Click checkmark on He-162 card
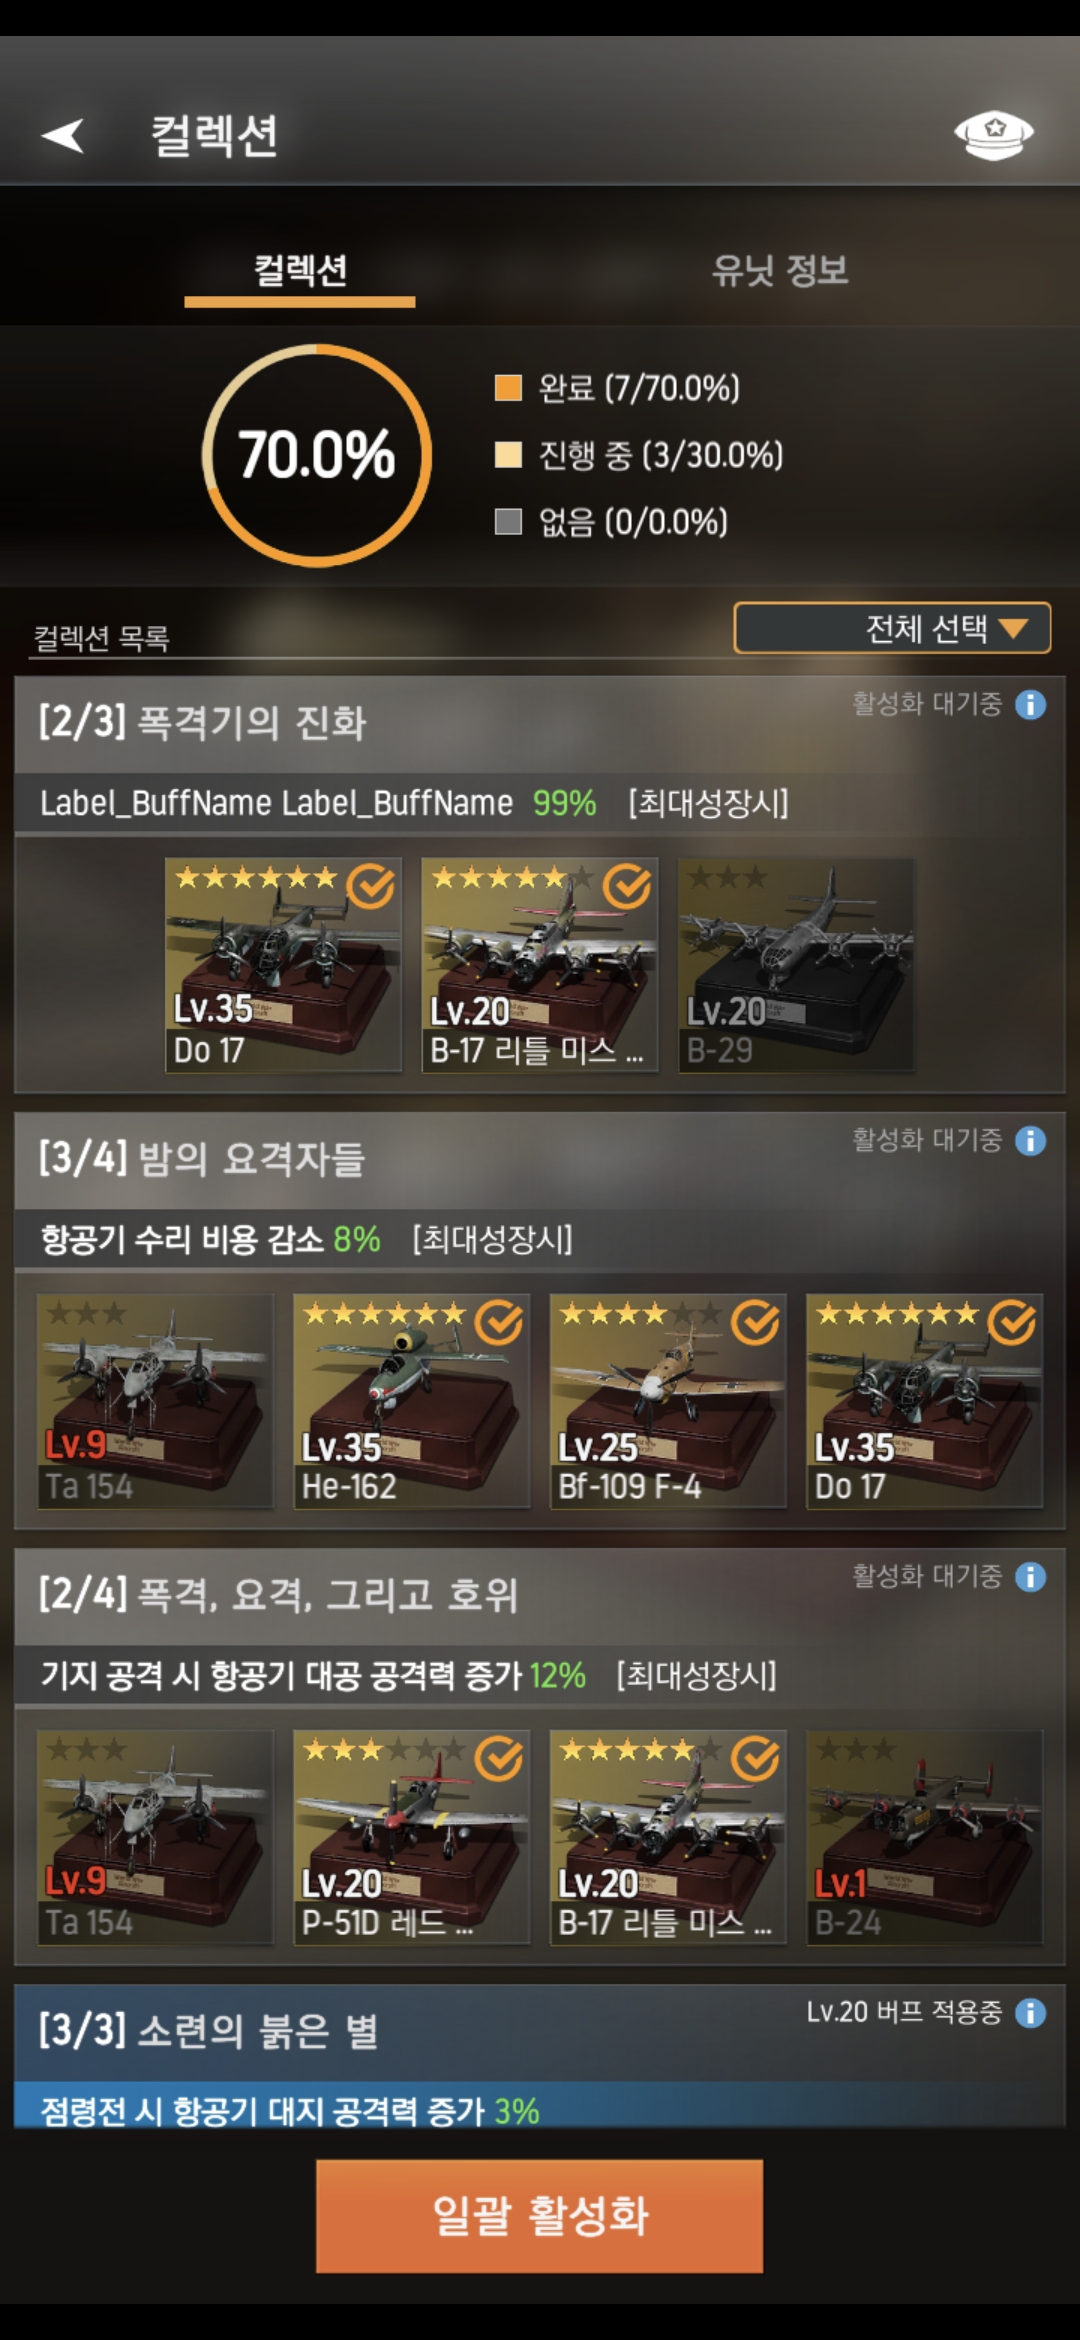 [498, 1323]
